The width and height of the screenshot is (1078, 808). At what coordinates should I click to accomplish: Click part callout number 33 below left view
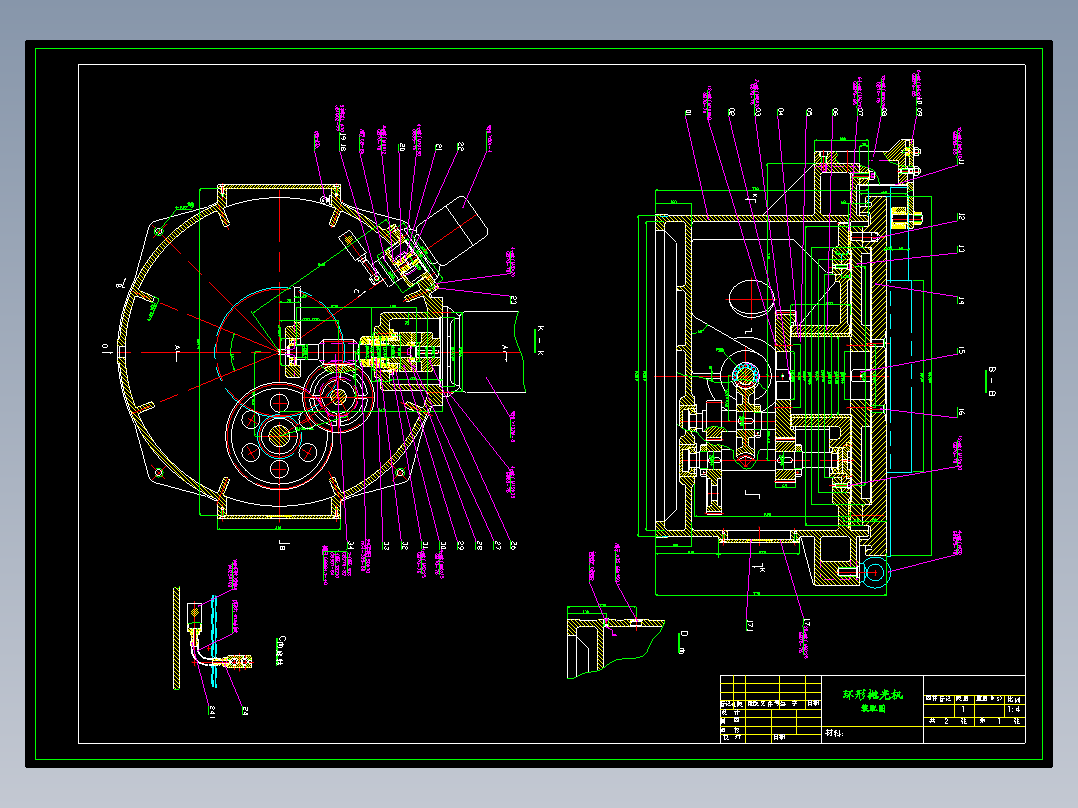pyautogui.click(x=386, y=545)
